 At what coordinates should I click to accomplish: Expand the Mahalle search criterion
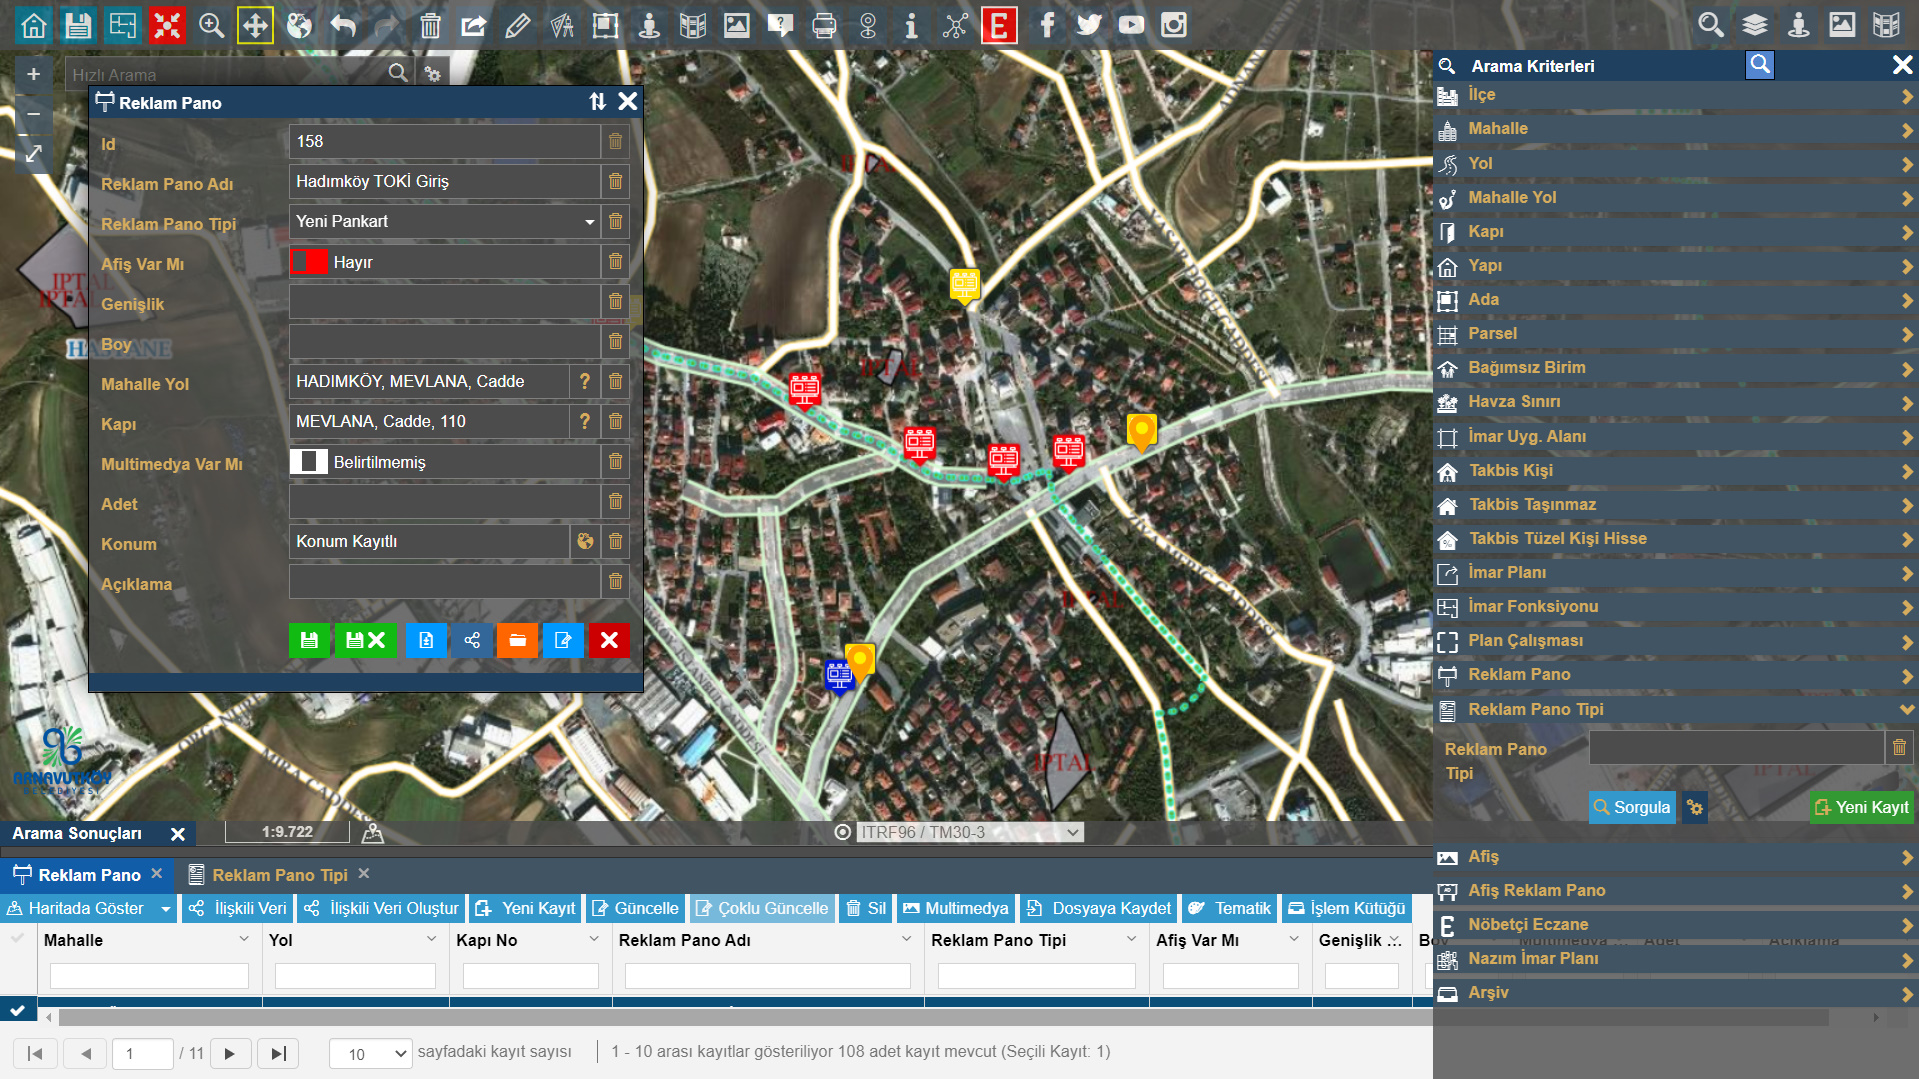(1674, 129)
